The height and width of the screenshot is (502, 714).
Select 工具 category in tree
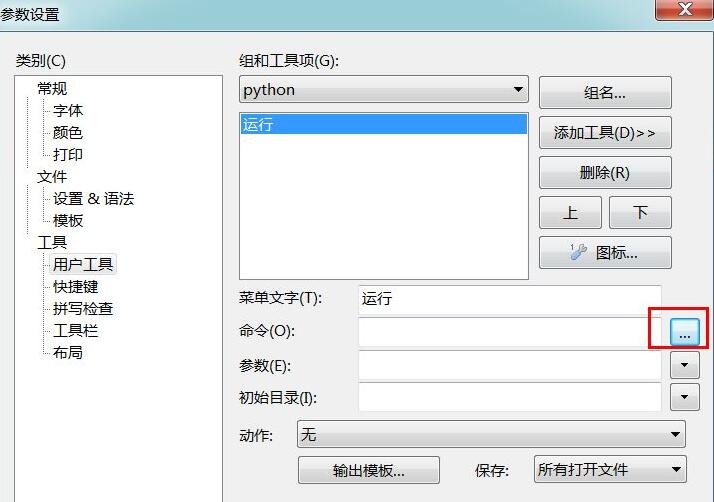(x=52, y=242)
